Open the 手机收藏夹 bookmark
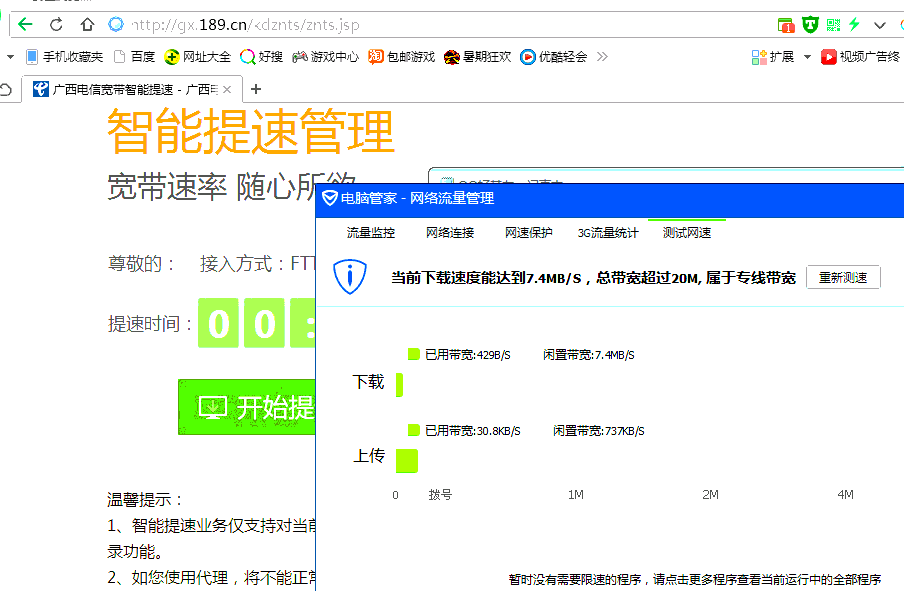904x591 pixels. [65, 57]
